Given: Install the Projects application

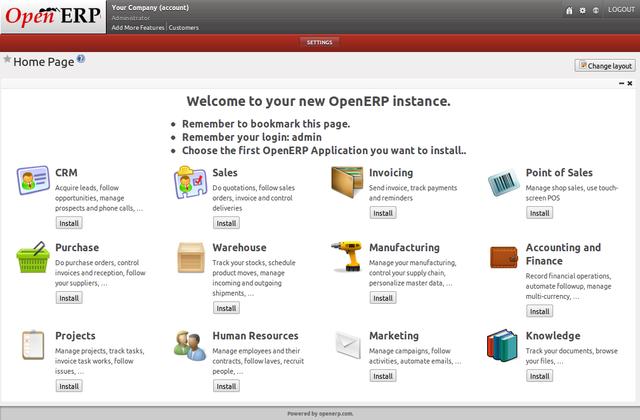Looking at the screenshot, I should point(69,386).
